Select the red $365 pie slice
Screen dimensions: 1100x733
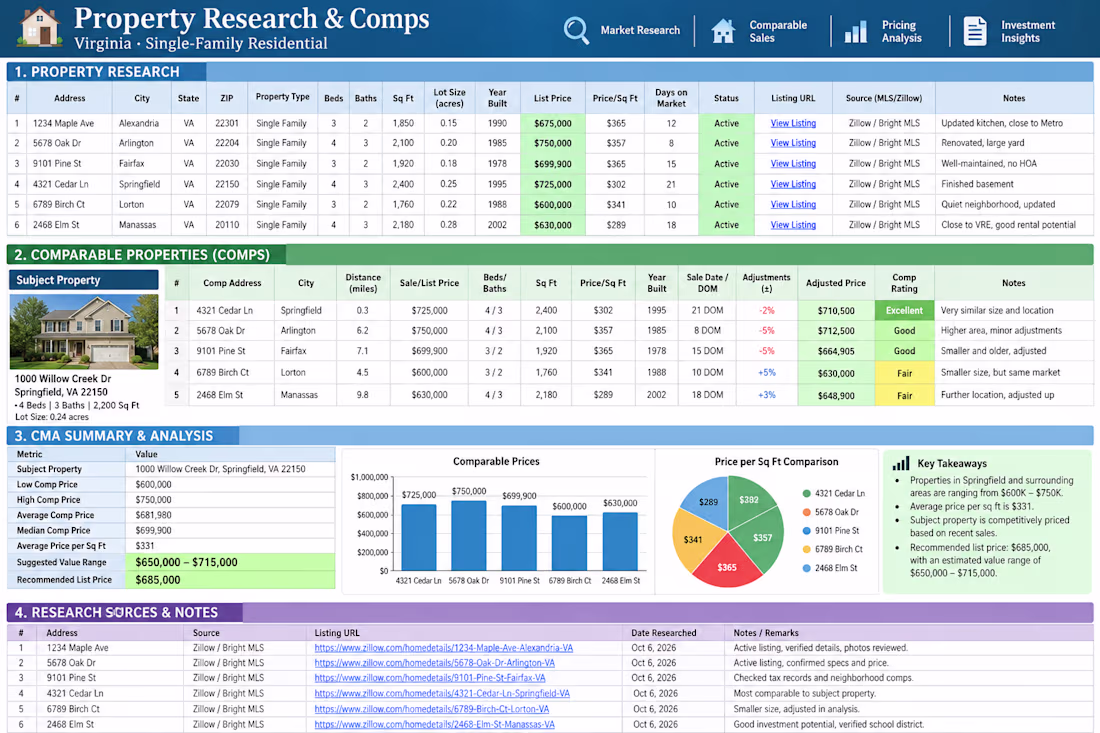[x=727, y=567]
